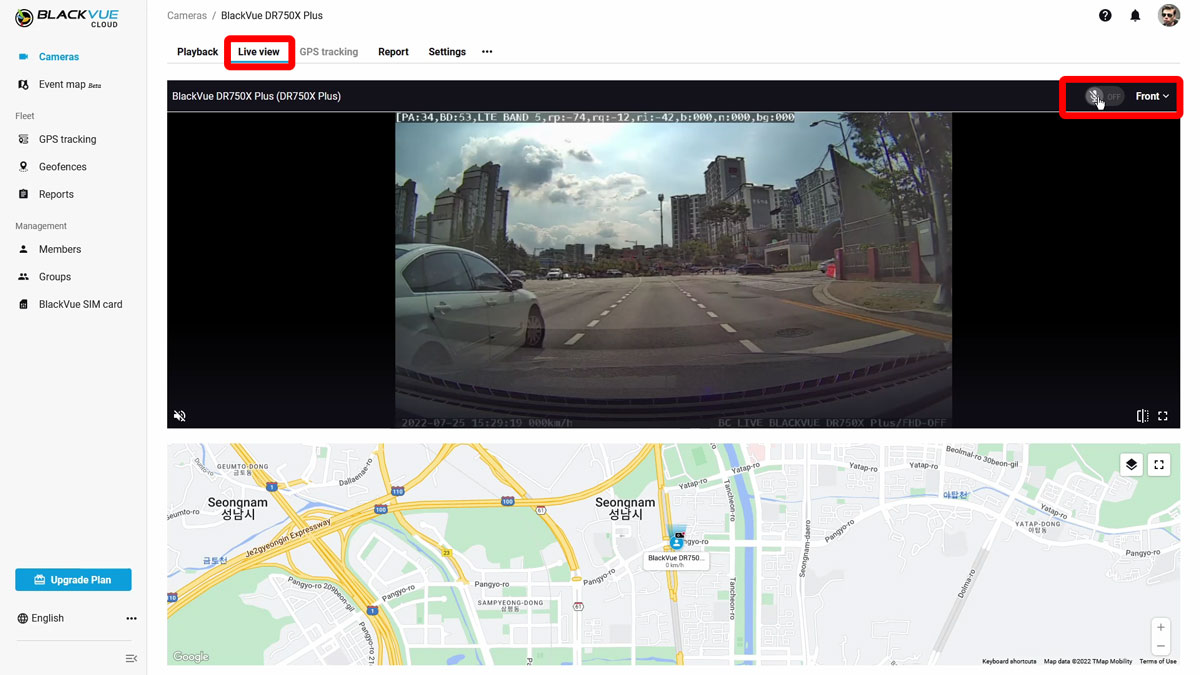This screenshot has height=675, width=1200.
Task: Open the Front camera dropdown
Action: pos(1152,97)
